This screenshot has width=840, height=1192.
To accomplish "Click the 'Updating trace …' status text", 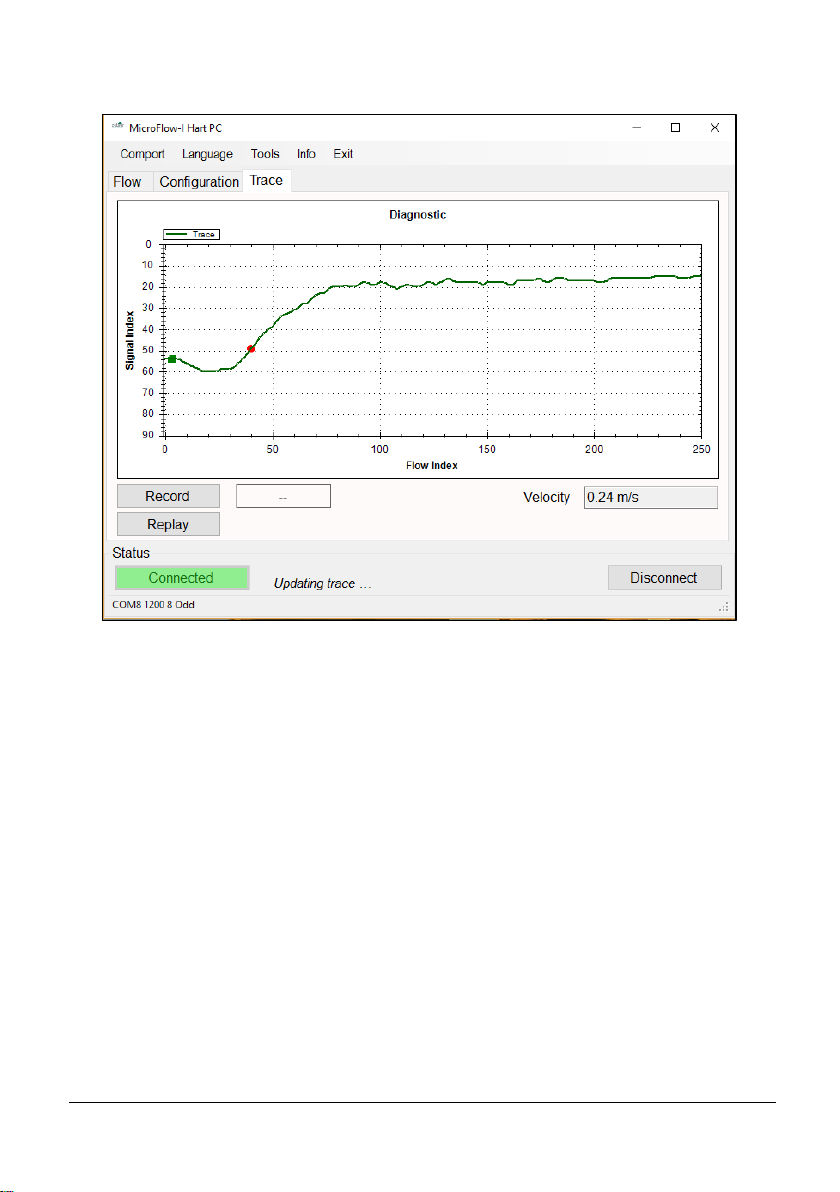I will [x=322, y=584].
